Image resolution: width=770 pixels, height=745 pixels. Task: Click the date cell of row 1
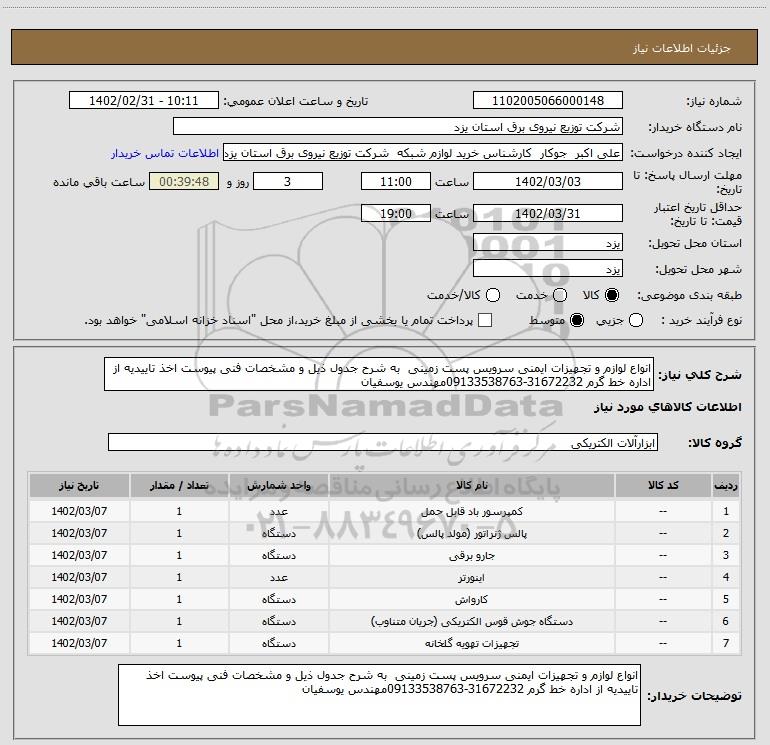pyautogui.click(x=79, y=511)
